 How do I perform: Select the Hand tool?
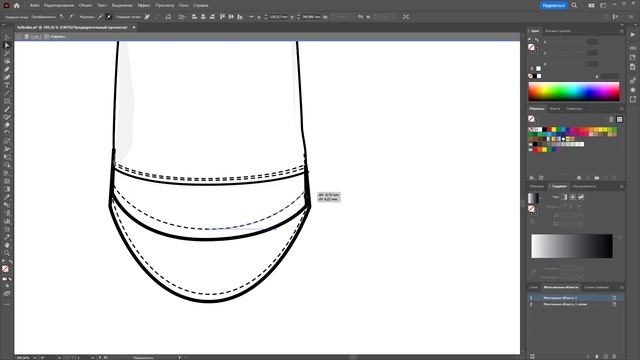point(7,245)
